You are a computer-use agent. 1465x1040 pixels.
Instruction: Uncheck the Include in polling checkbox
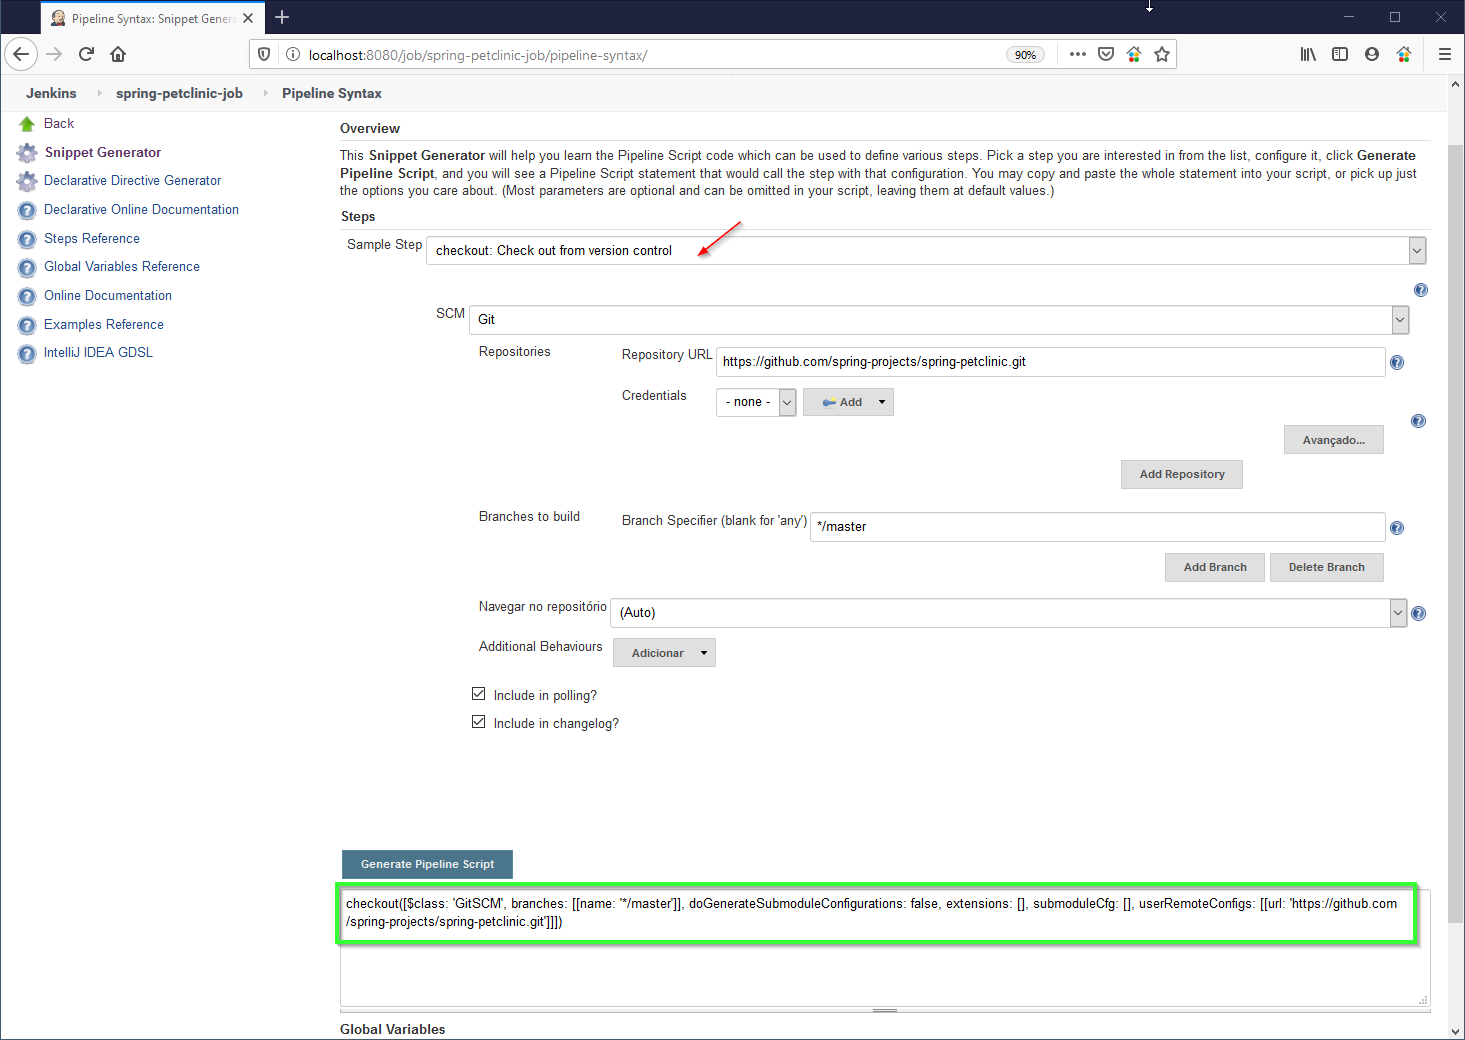click(x=479, y=694)
